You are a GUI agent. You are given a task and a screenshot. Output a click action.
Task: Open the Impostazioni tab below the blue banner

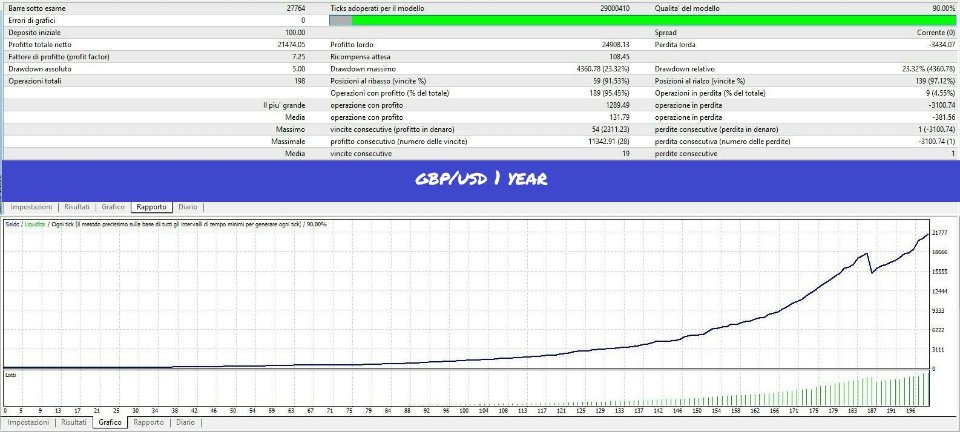[x=31, y=207]
